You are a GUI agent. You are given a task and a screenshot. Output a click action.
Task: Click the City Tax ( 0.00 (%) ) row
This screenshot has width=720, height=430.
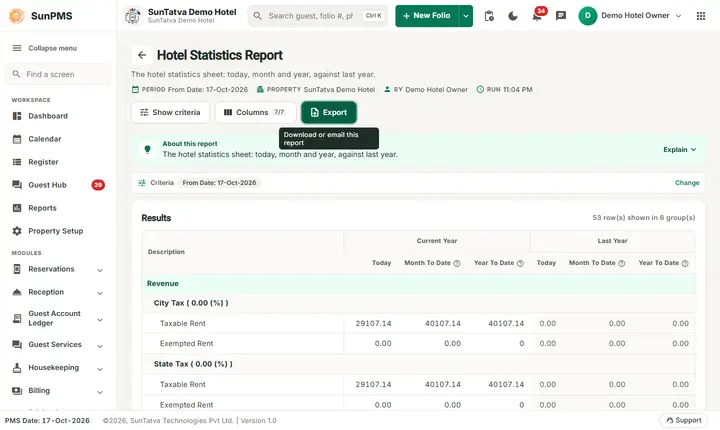(419, 303)
